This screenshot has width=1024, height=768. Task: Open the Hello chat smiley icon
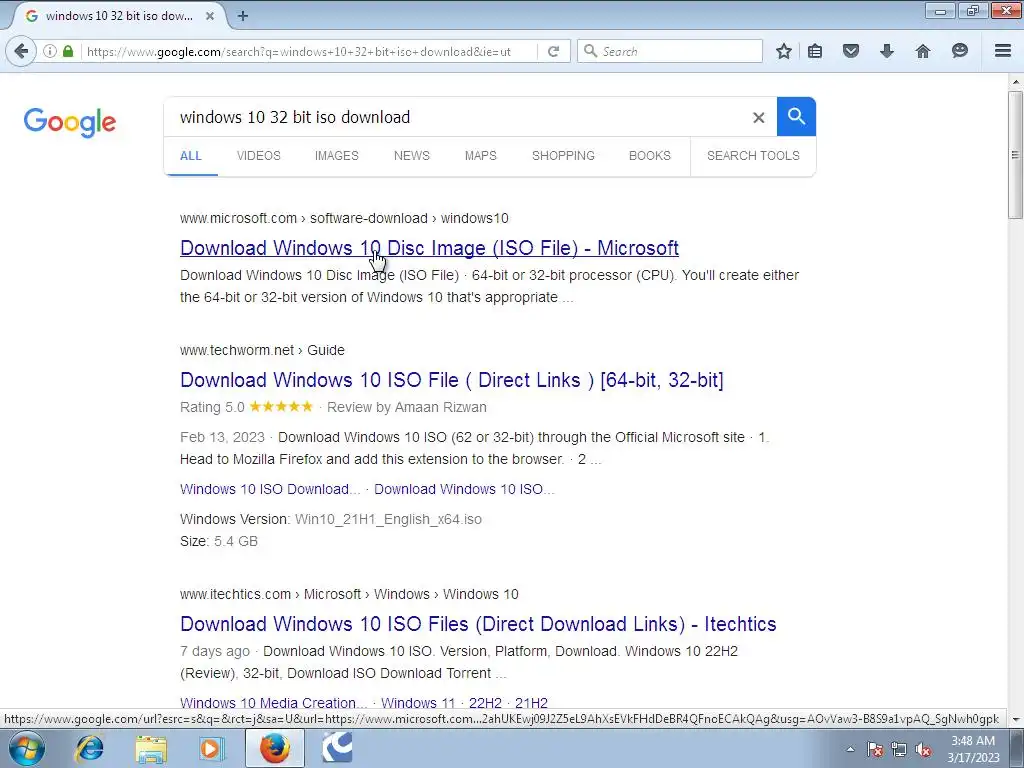click(959, 51)
